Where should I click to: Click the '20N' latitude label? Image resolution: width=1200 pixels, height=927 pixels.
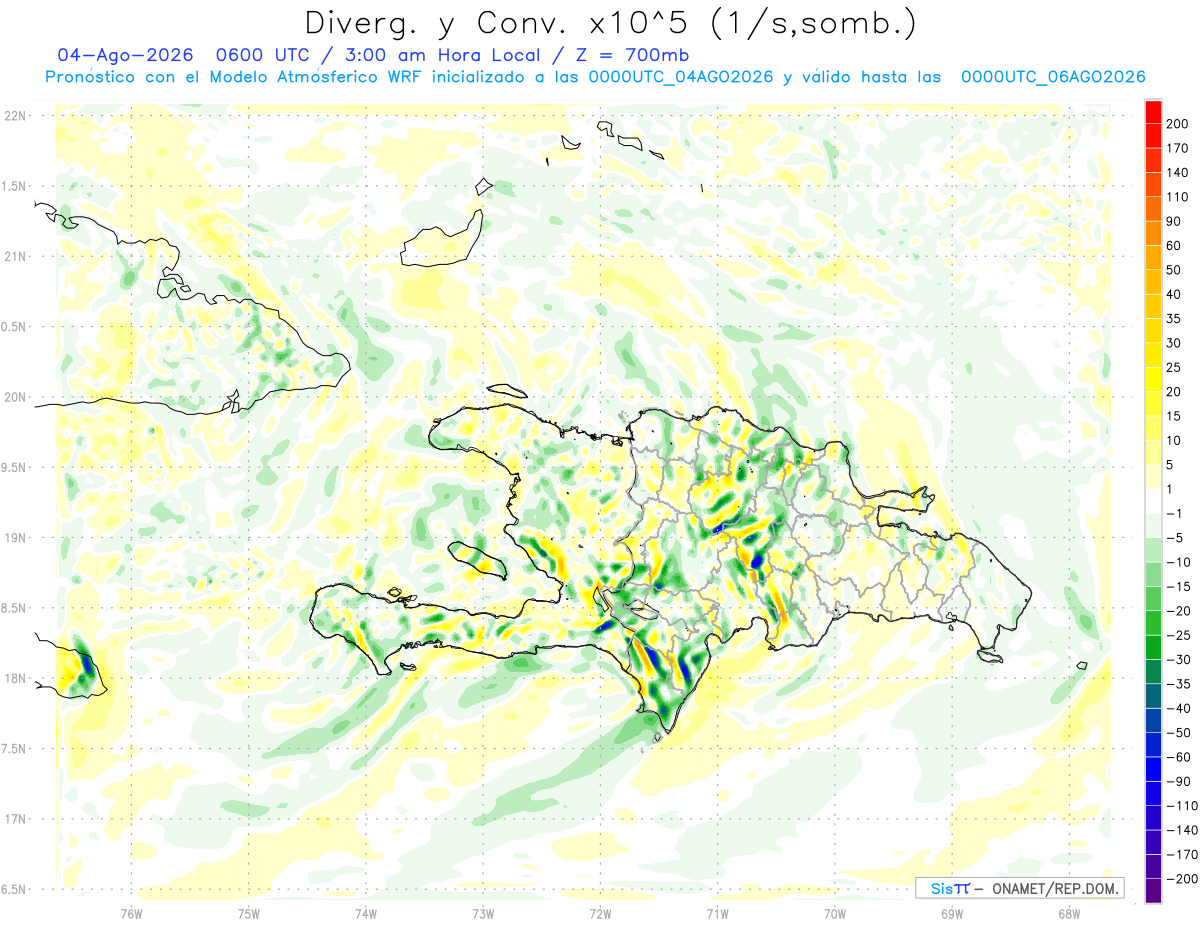(x=14, y=397)
